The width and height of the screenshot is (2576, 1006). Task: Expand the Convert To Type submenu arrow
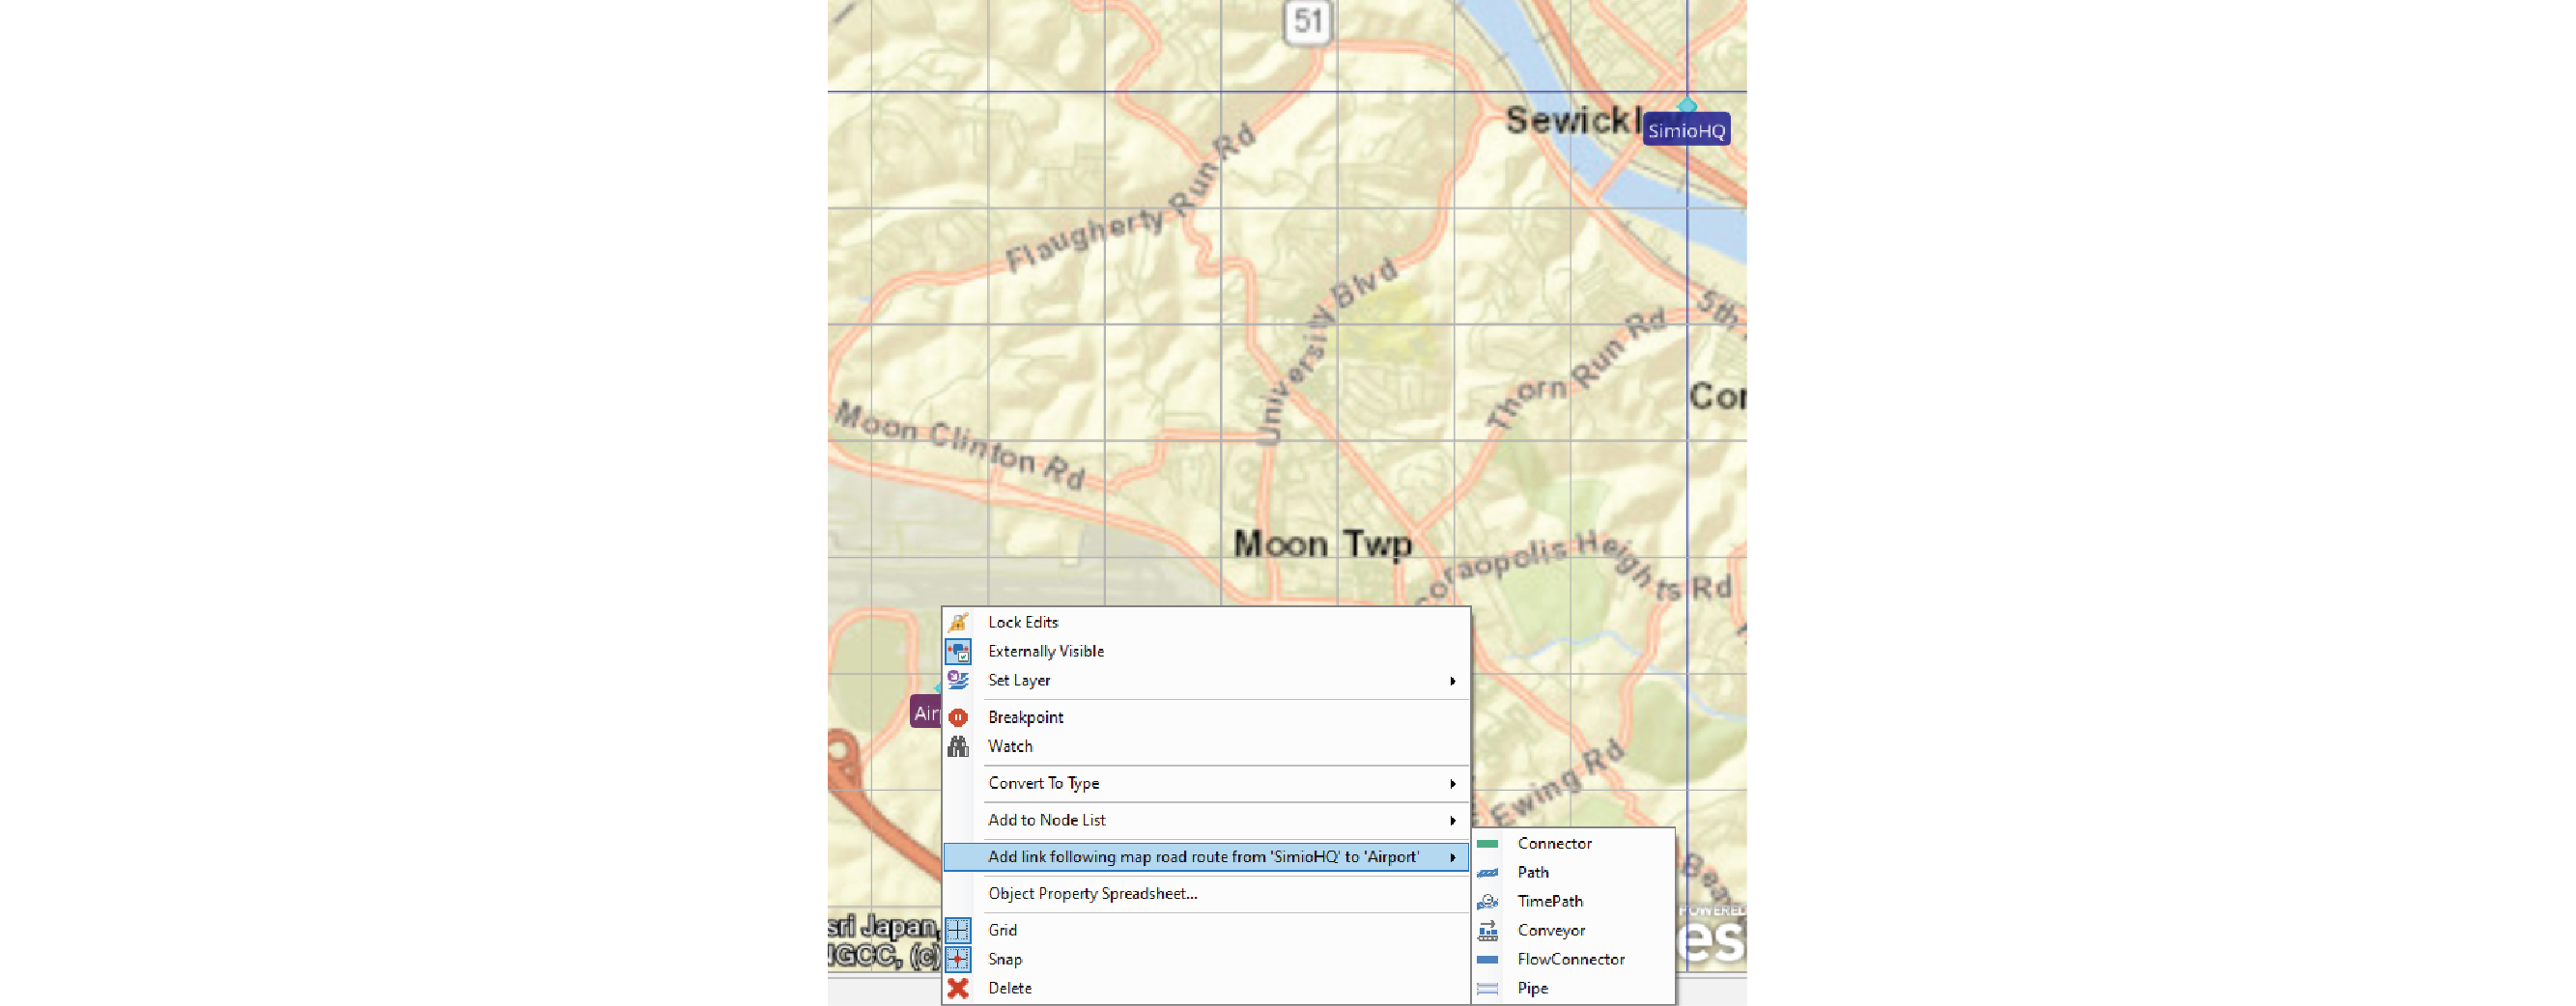click(x=1452, y=784)
